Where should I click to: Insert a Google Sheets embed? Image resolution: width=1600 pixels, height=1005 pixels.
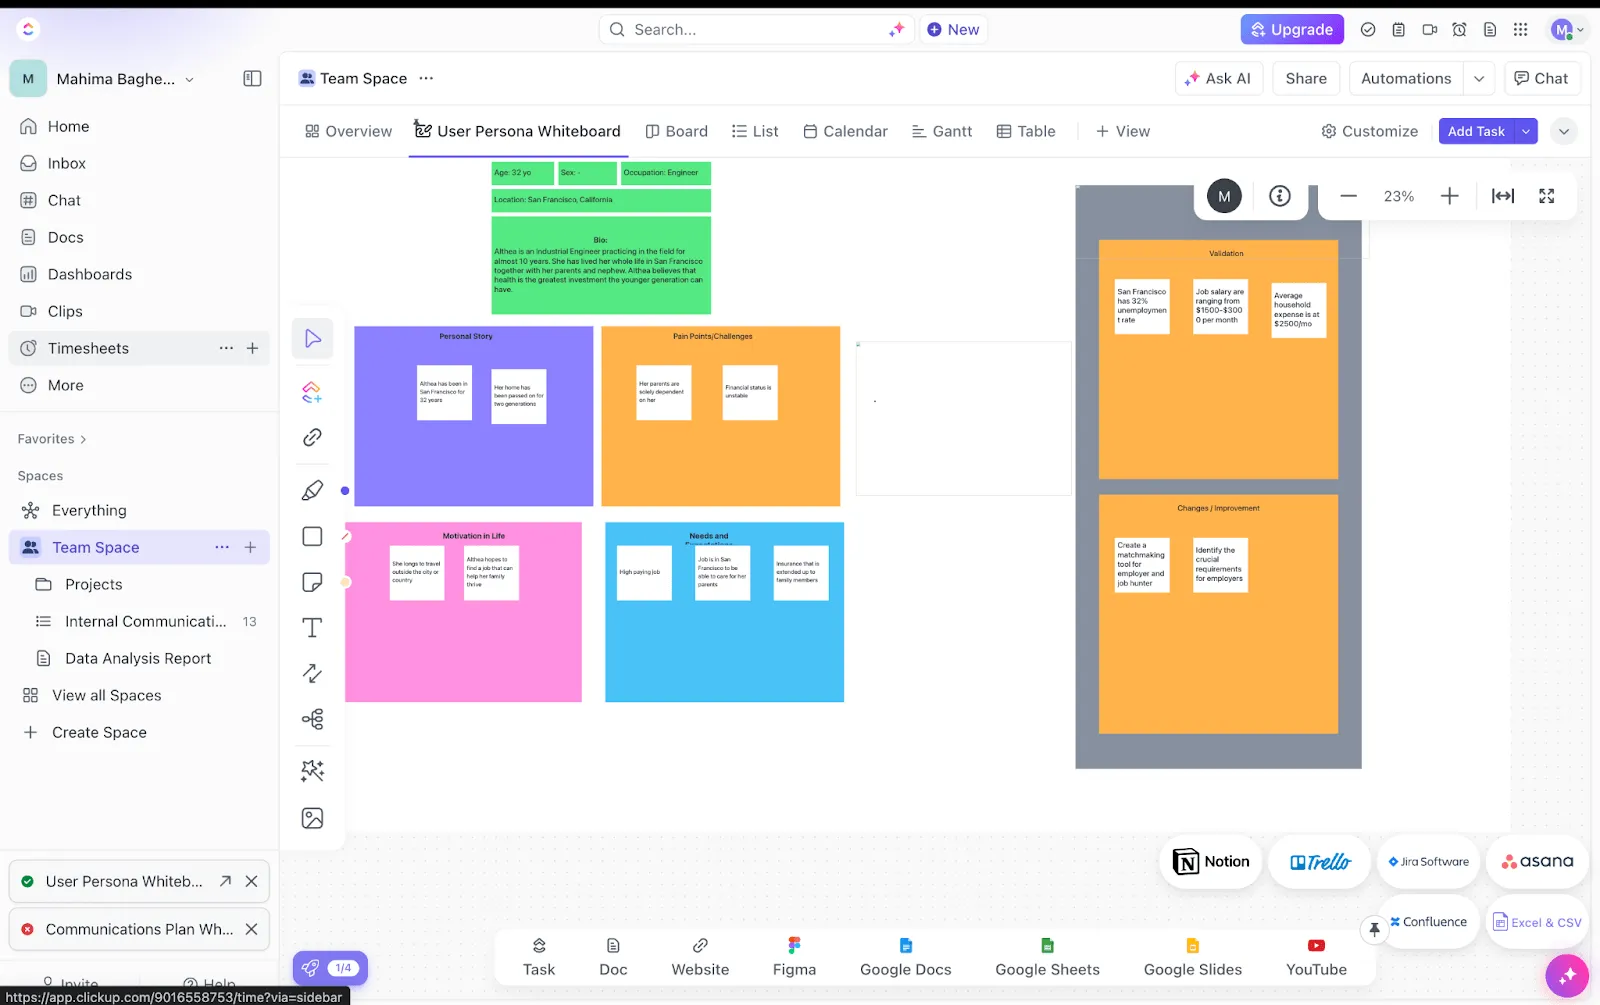[x=1047, y=957]
